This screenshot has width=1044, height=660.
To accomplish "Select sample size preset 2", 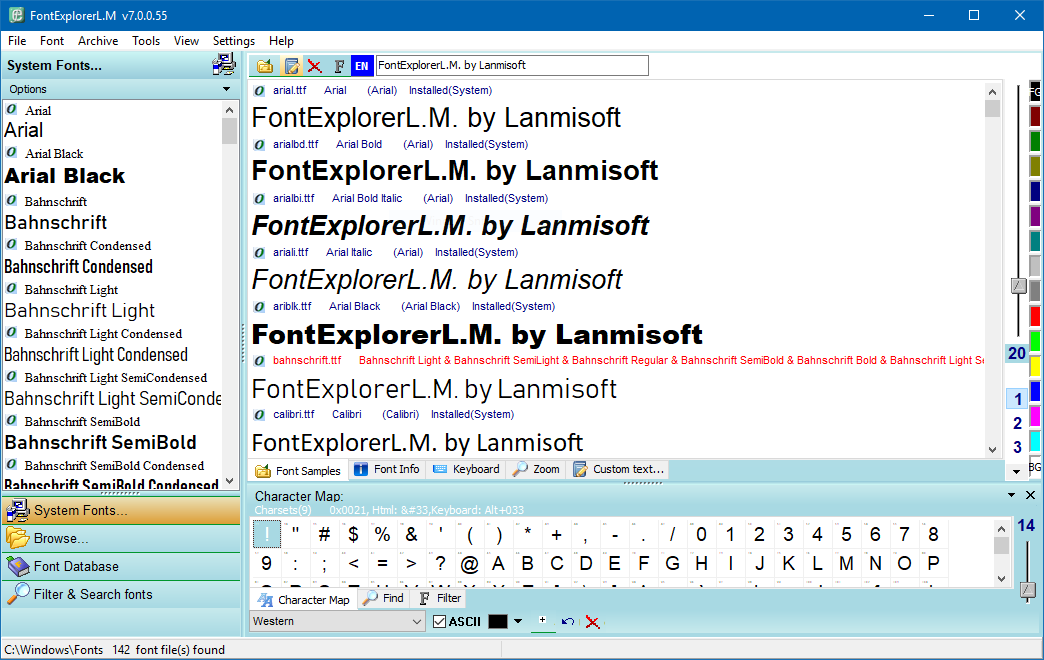I will tap(1017, 423).
